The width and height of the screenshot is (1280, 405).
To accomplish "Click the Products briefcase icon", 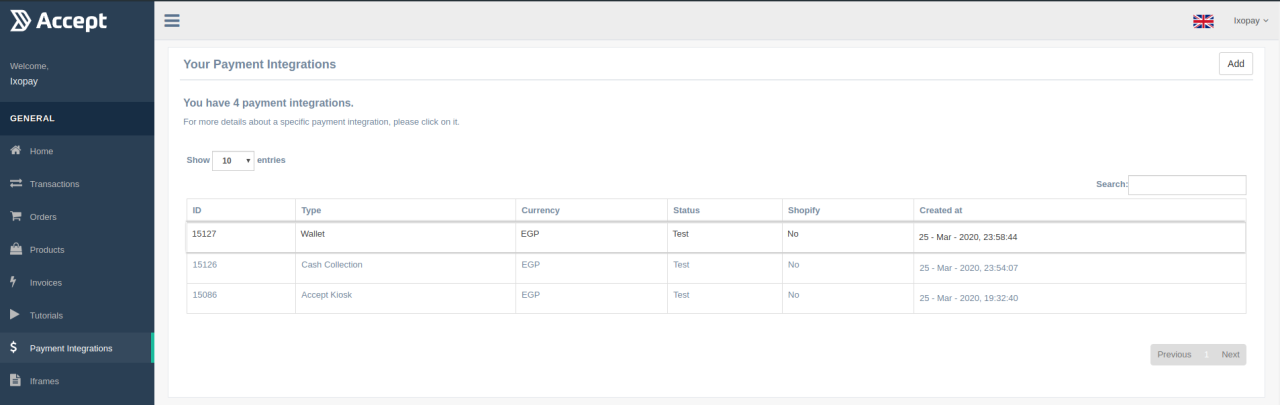I will (x=16, y=249).
